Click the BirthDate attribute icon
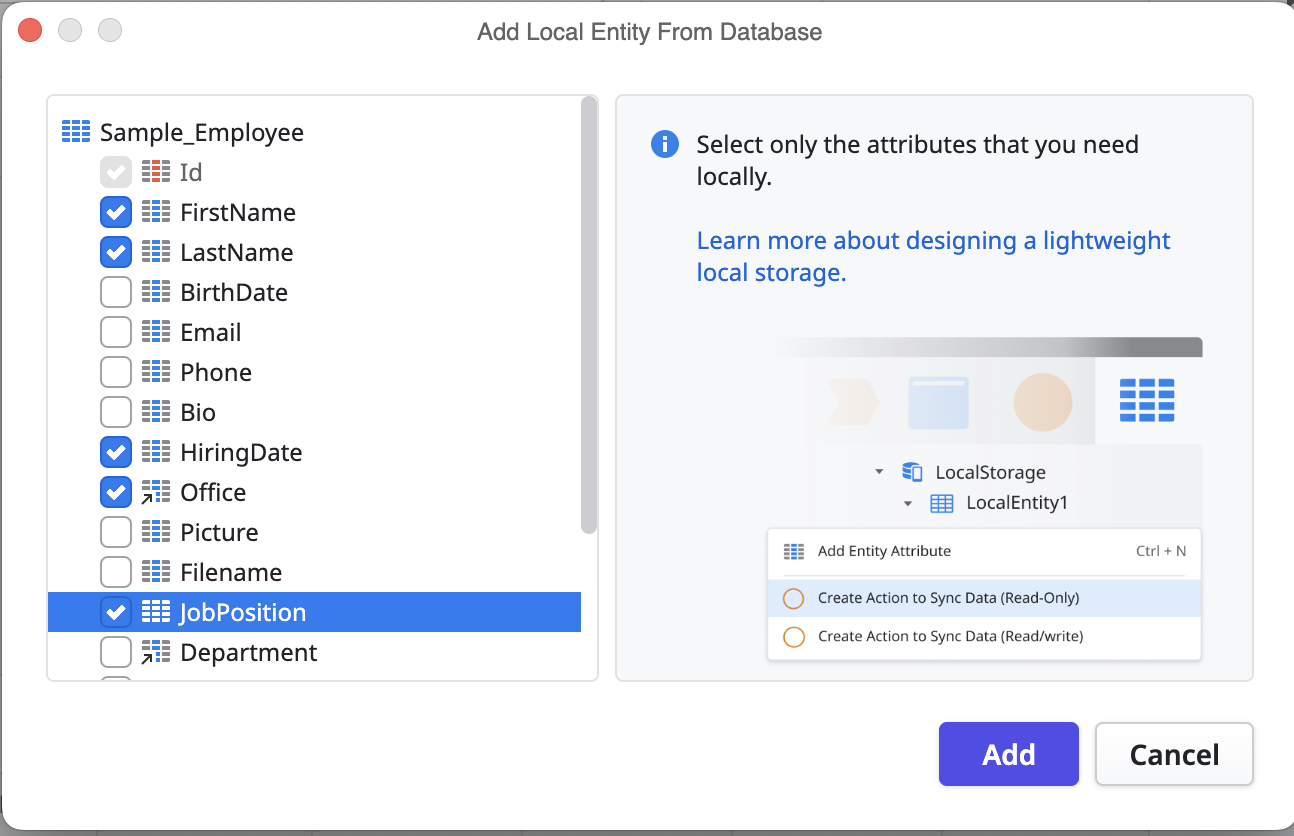1294x836 pixels. tap(155, 292)
